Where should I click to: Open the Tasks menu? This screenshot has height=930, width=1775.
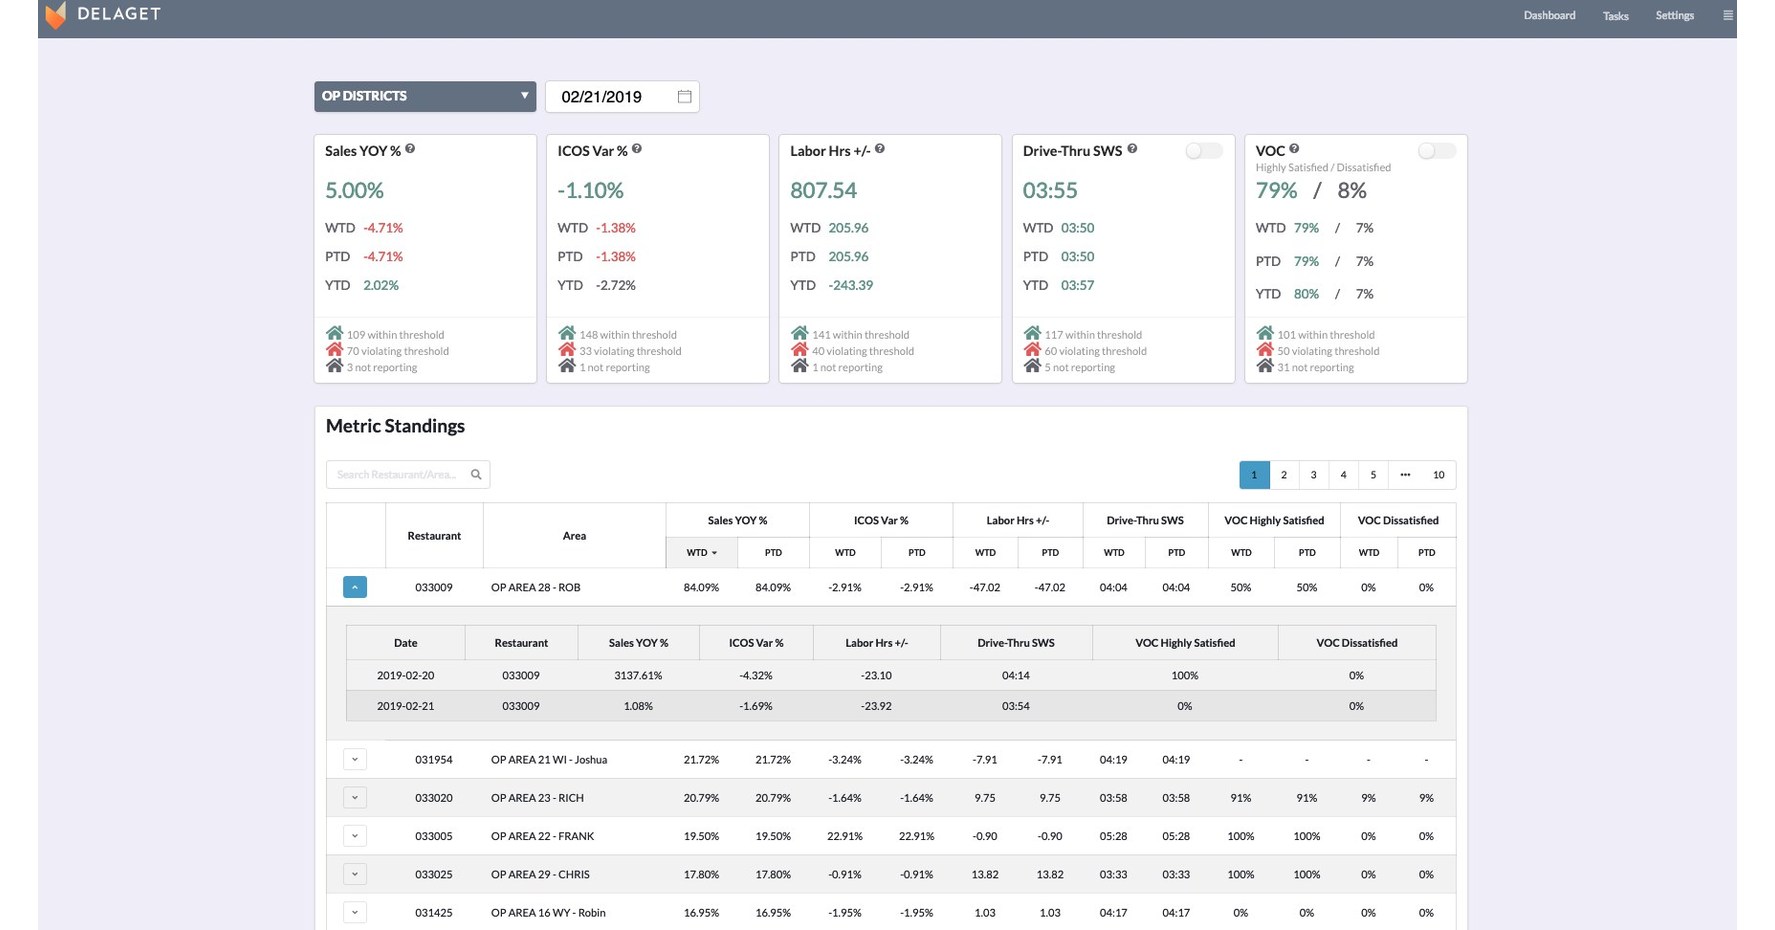tap(1615, 16)
